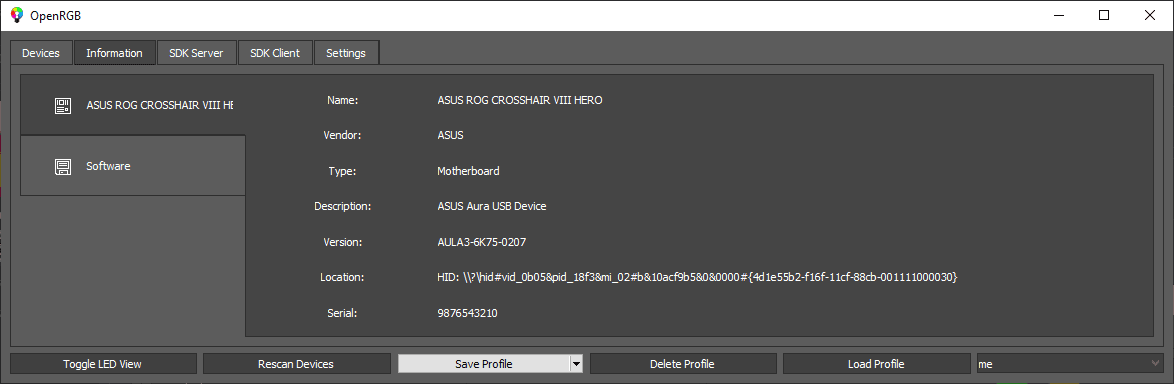This screenshot has width=1174, height=384.
Task: Select the Software sidebar entry label
Action: [109, 166]
